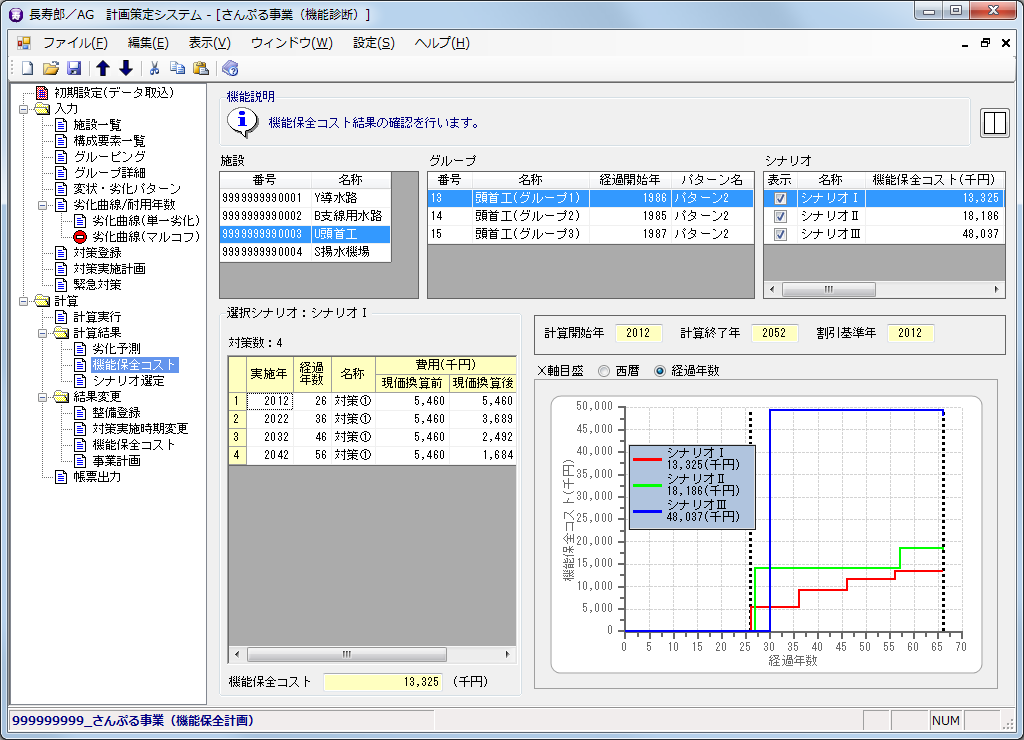Collapse the 入力 tree folder

pyautogui.click(x=24, y=109)
